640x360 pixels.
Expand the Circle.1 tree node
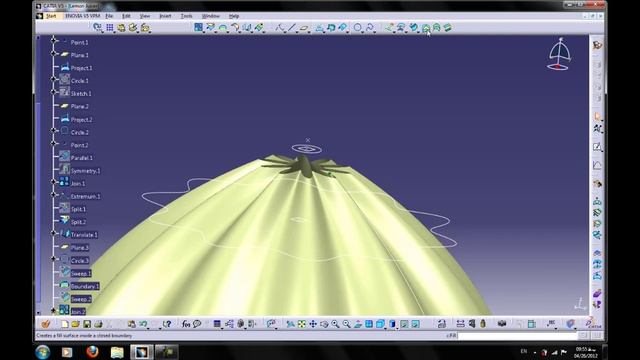pyautogui.click(x=53, y=79)
